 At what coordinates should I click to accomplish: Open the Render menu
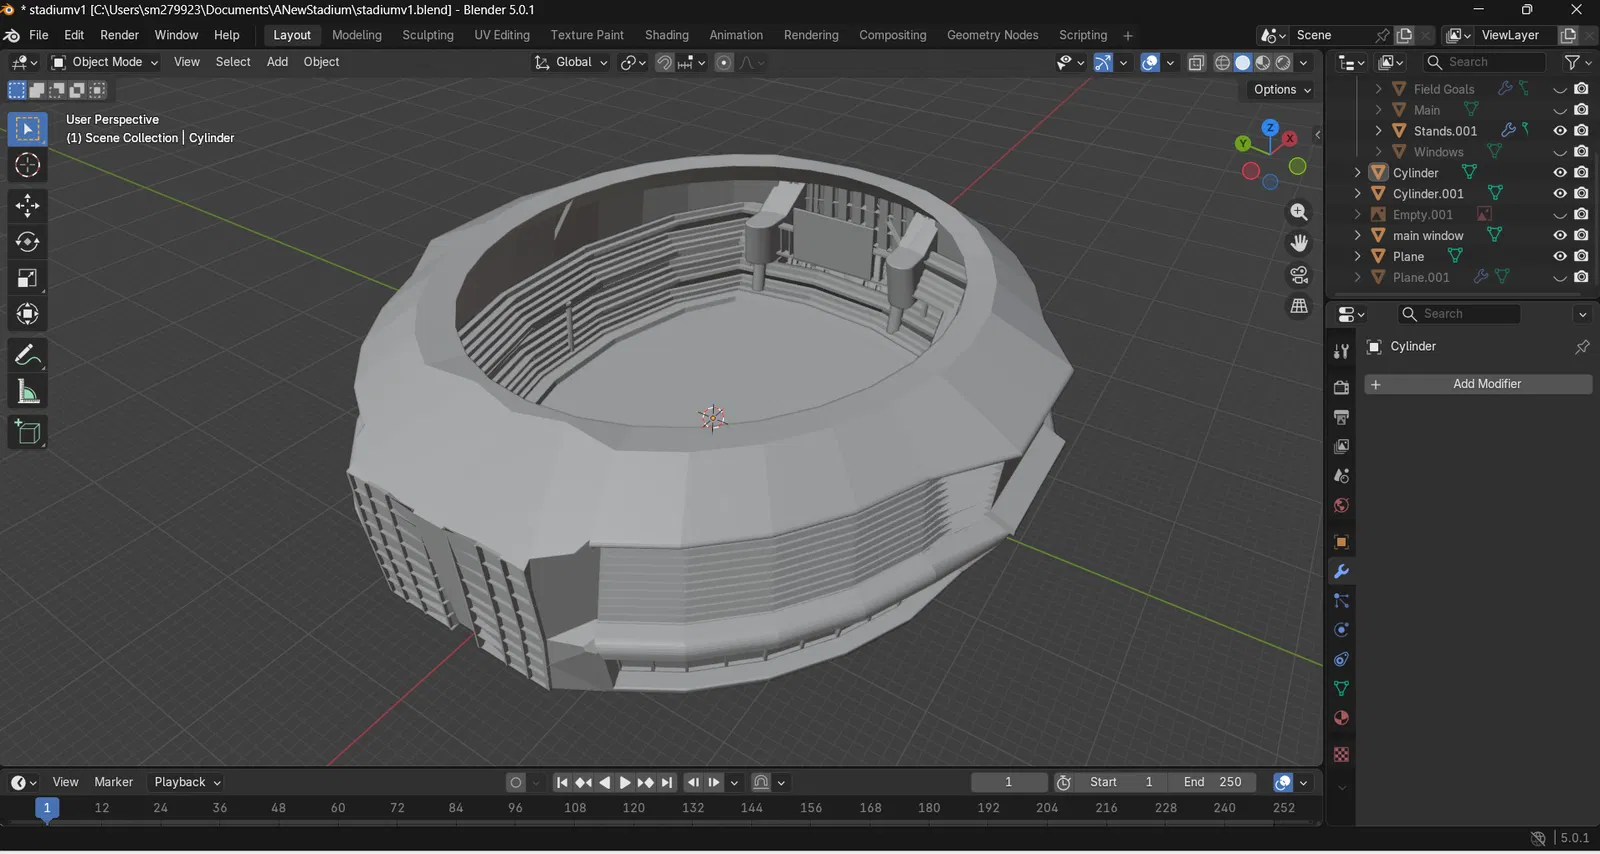pyautogui.click(x=119, y=35)
